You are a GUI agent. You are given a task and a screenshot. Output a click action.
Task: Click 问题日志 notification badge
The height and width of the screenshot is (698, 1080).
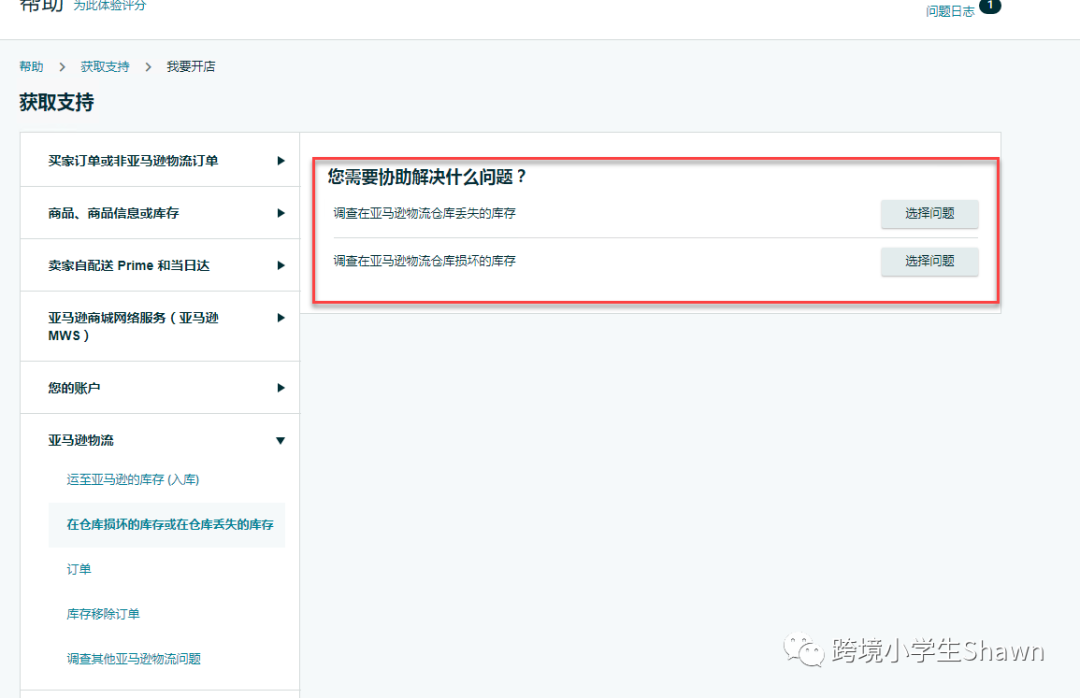click(x=990, y=6)
